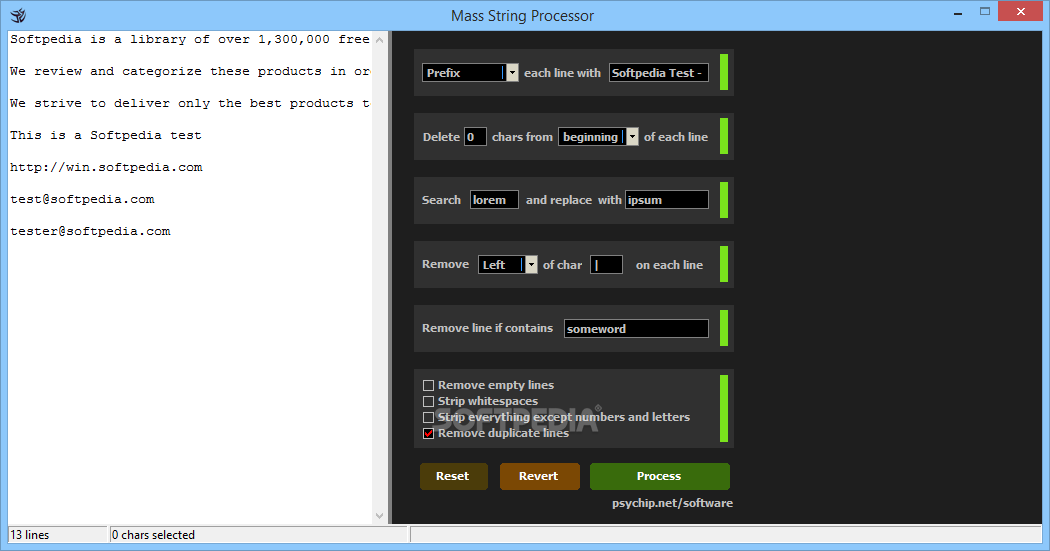Run the Process button
1050x551 pixels.
click(660, 476)
